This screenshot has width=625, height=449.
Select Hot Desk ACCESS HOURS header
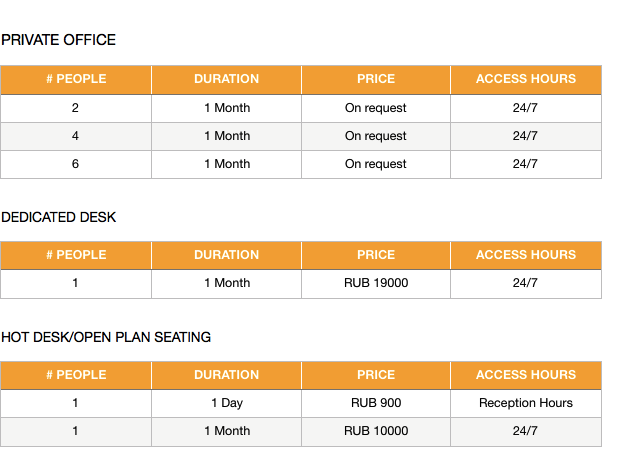[x=526, y=375]
